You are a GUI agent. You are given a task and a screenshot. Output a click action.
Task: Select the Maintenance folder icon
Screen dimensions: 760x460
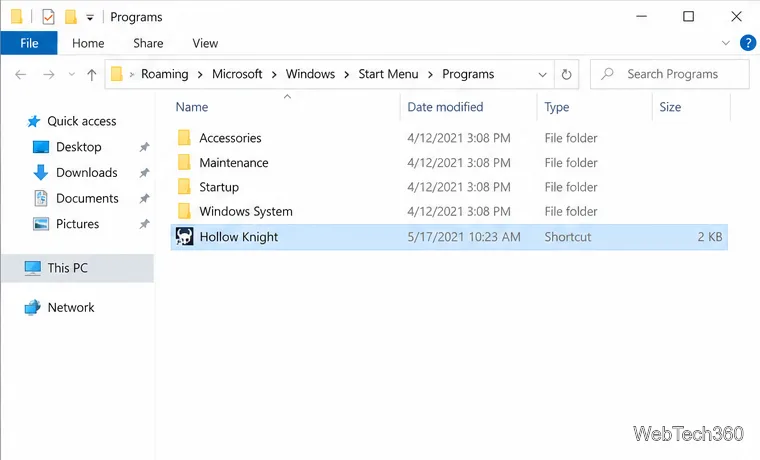point(184,162)
